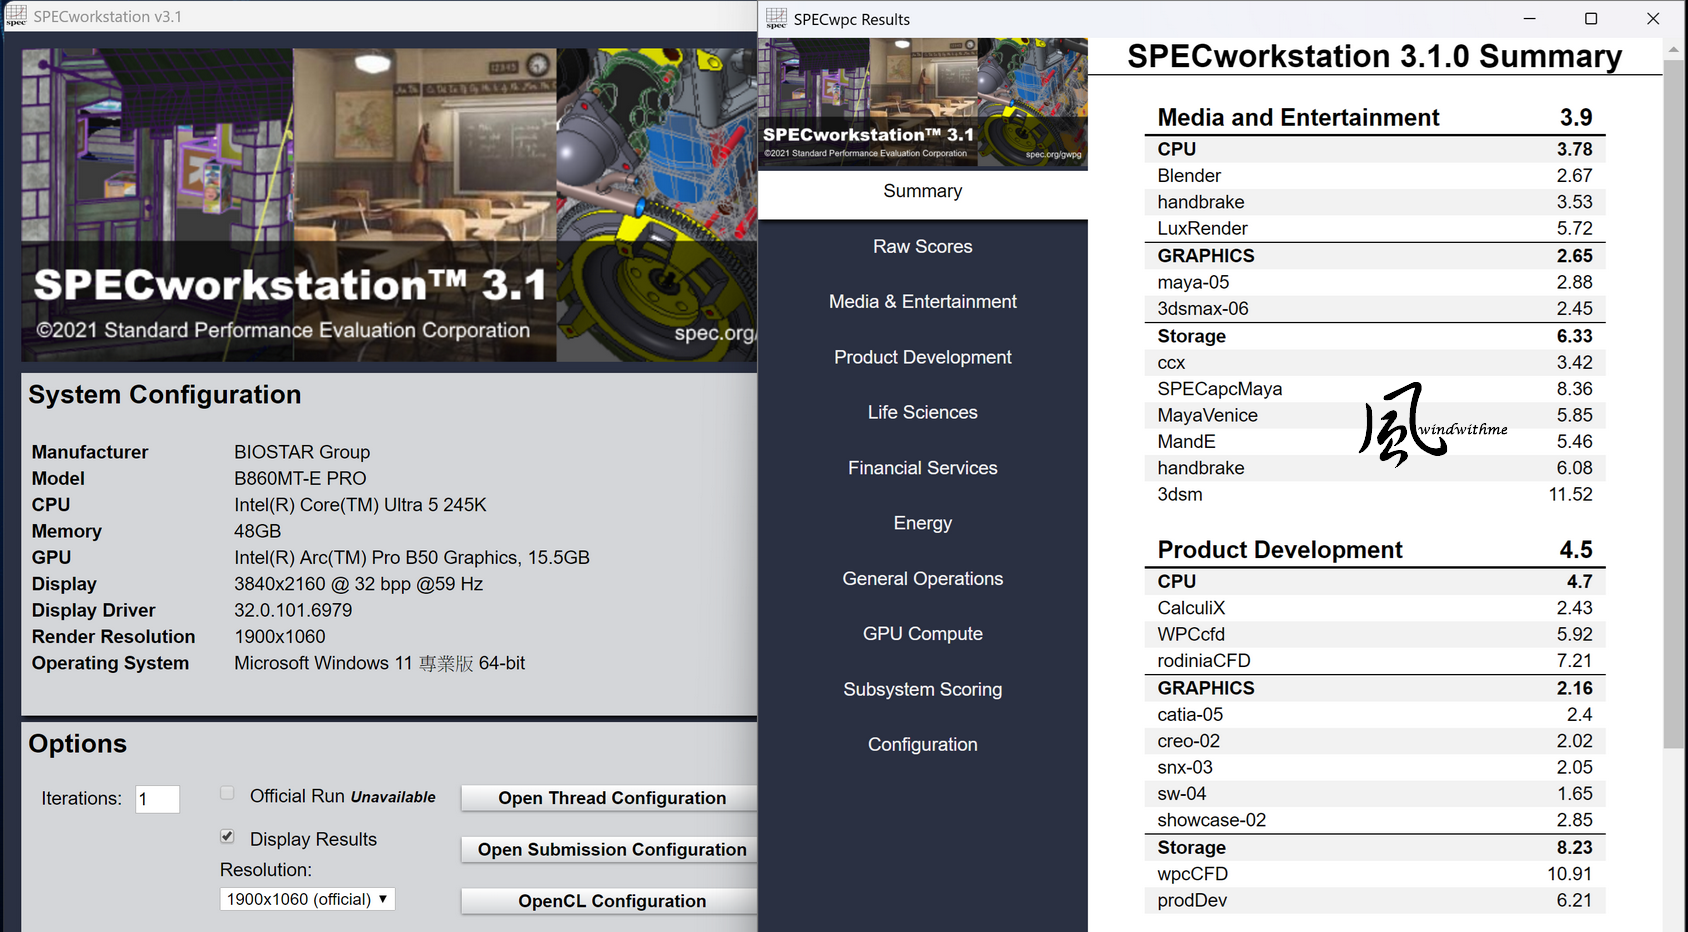Click Open Submission Configuration button

(610, 849)
